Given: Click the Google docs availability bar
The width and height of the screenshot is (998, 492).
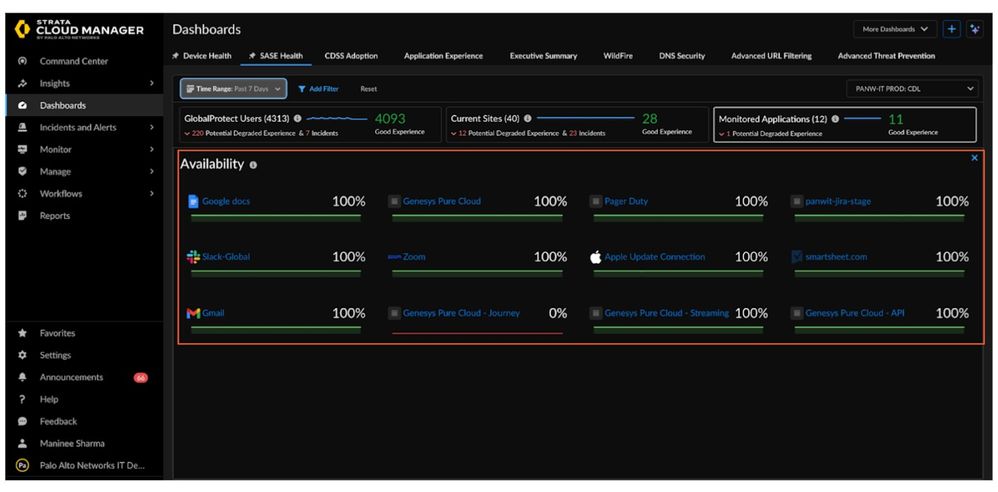Looking at the screenshot, I should point(276,217).
